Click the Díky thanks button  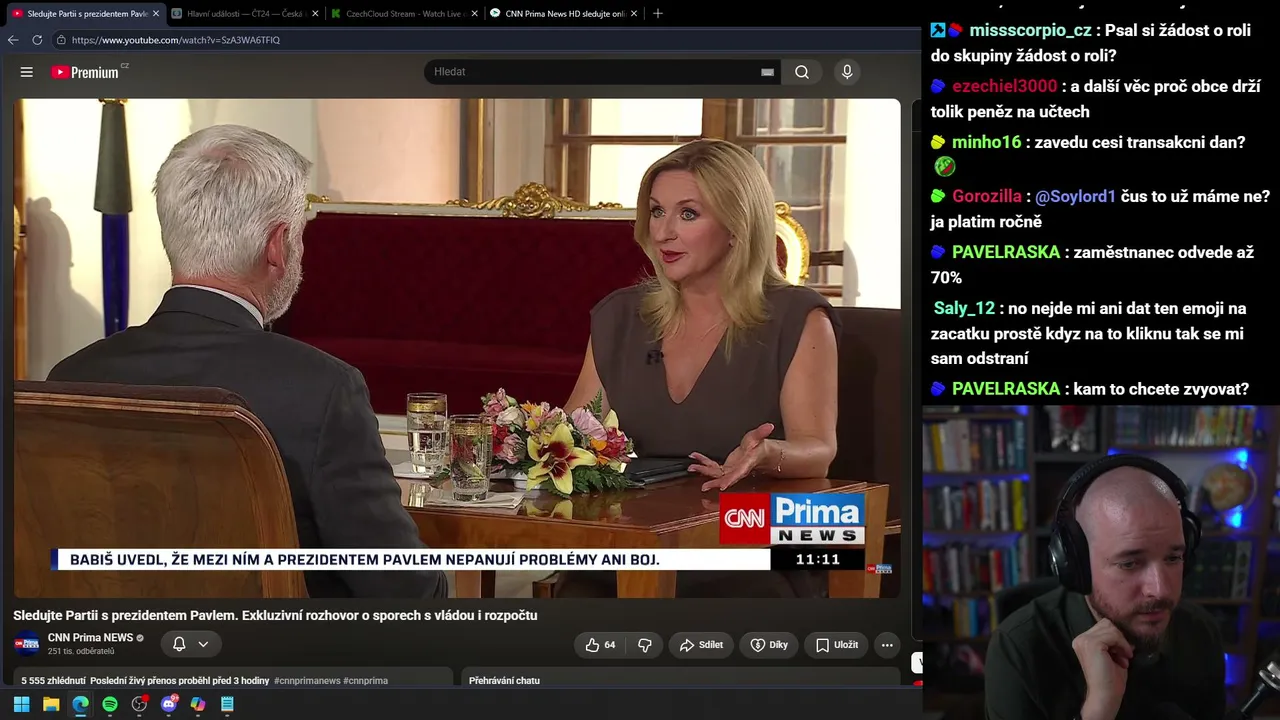tap(769, 645)
